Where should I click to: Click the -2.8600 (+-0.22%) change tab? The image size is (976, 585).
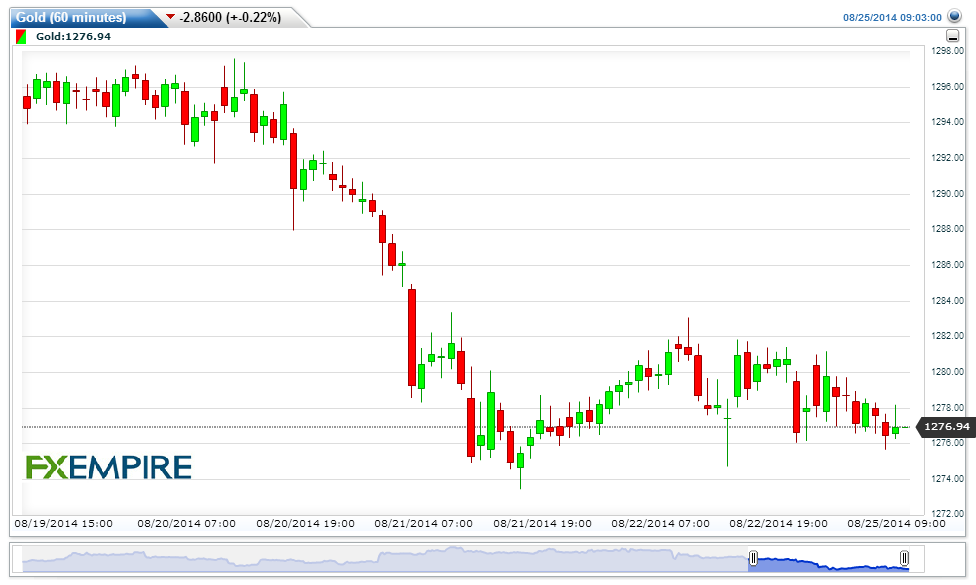coord(228,18)
